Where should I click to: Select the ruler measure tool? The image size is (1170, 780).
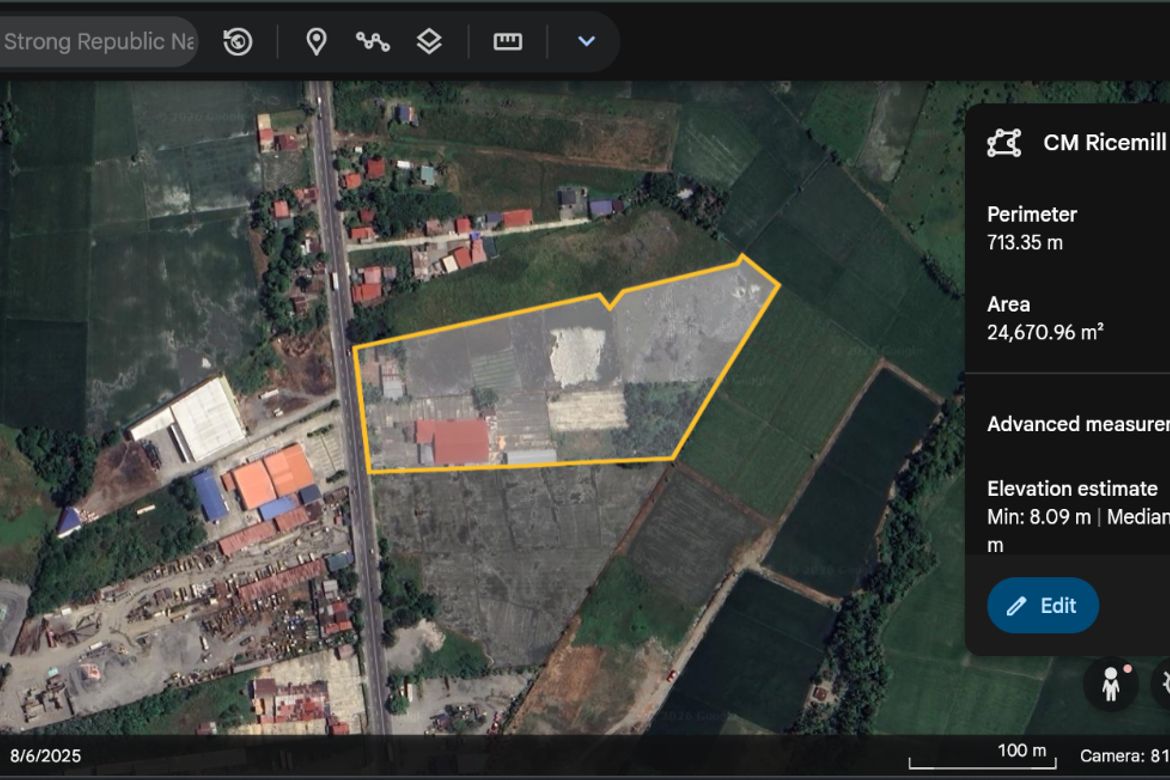tap(507, 42)
